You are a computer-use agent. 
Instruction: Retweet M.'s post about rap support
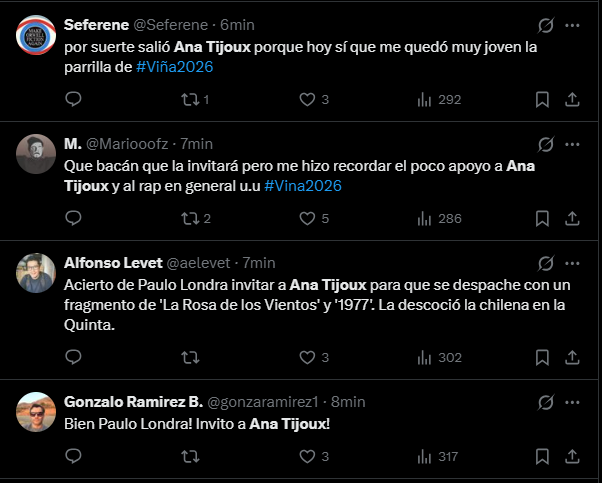point(187,219)
